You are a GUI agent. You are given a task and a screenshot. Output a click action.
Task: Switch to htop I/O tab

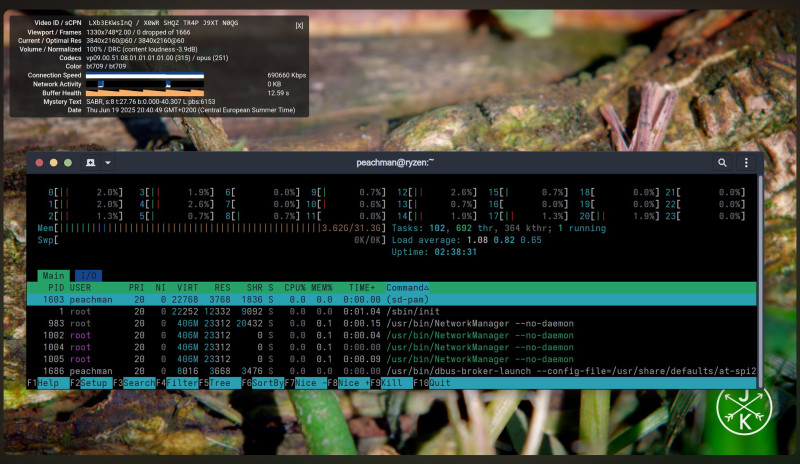pyautogui.click(x=89, y=276)
